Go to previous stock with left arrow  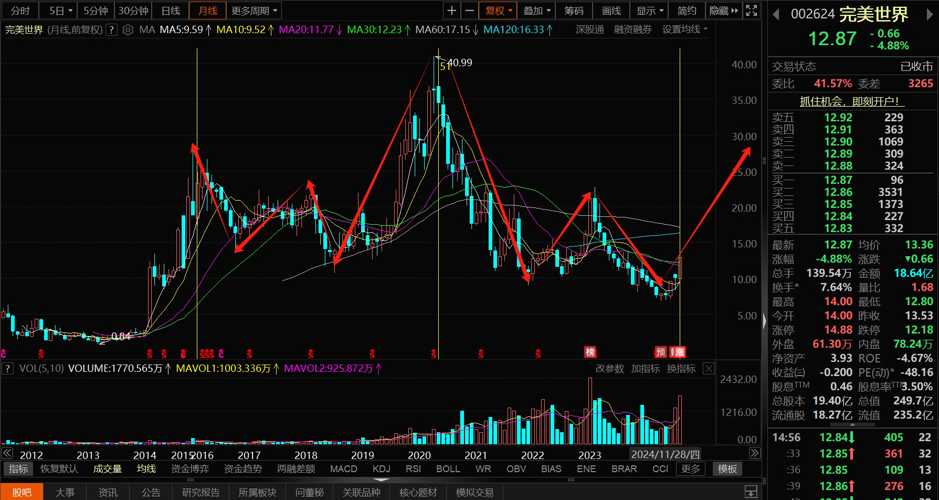(774, 14)
